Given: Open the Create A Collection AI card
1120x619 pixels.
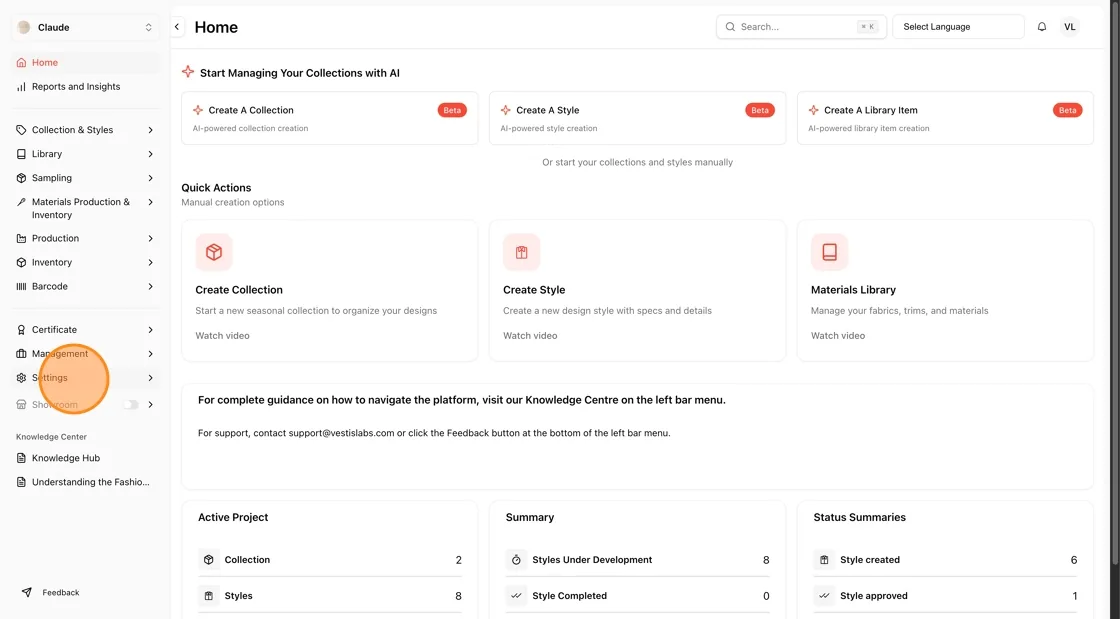Looking at the screenshot, I should click(329, 118).
